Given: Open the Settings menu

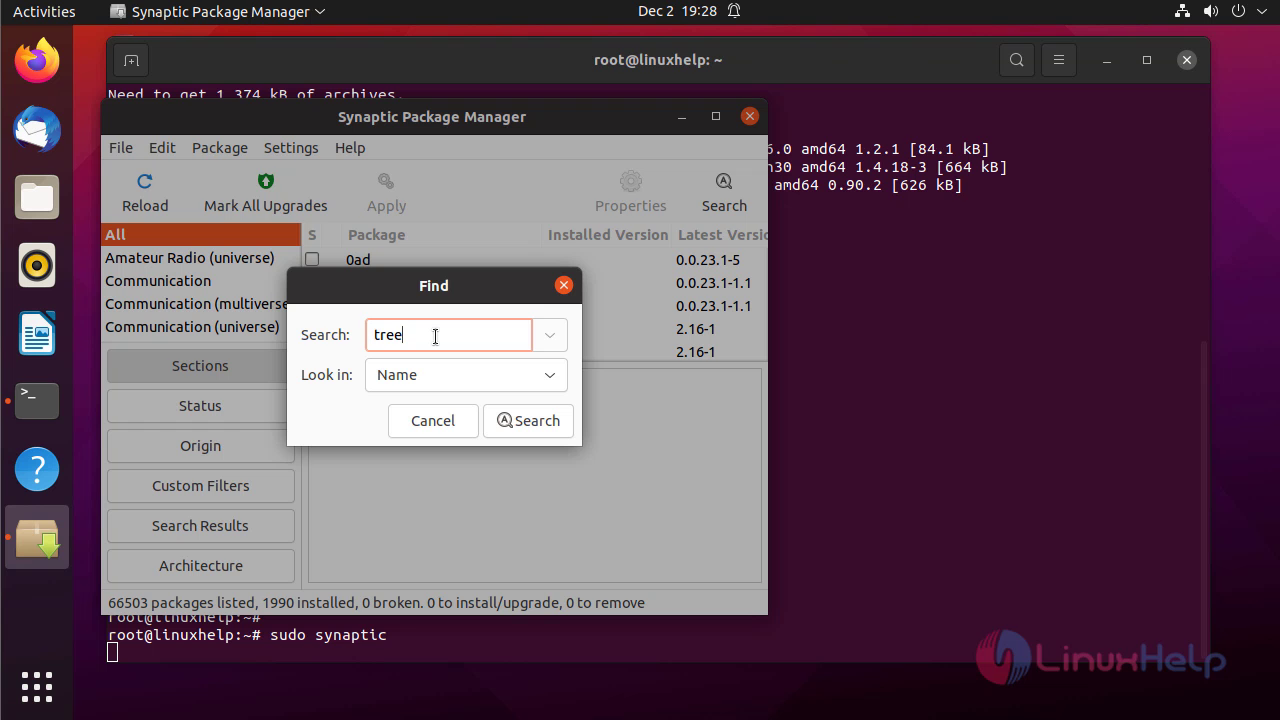Looking at the screenshot, I should click(x=291, y=147).
